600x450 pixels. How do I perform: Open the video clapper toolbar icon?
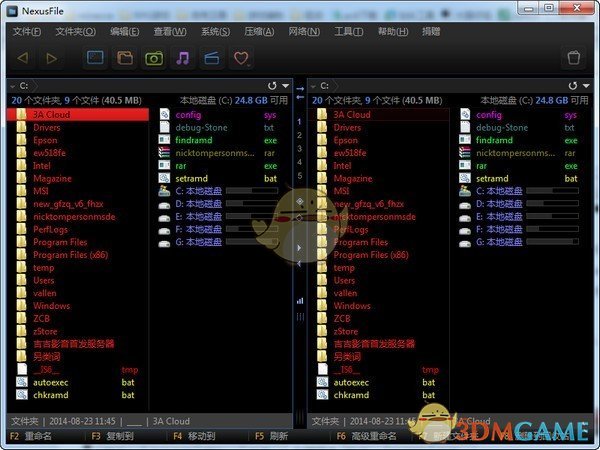(212, 58)
